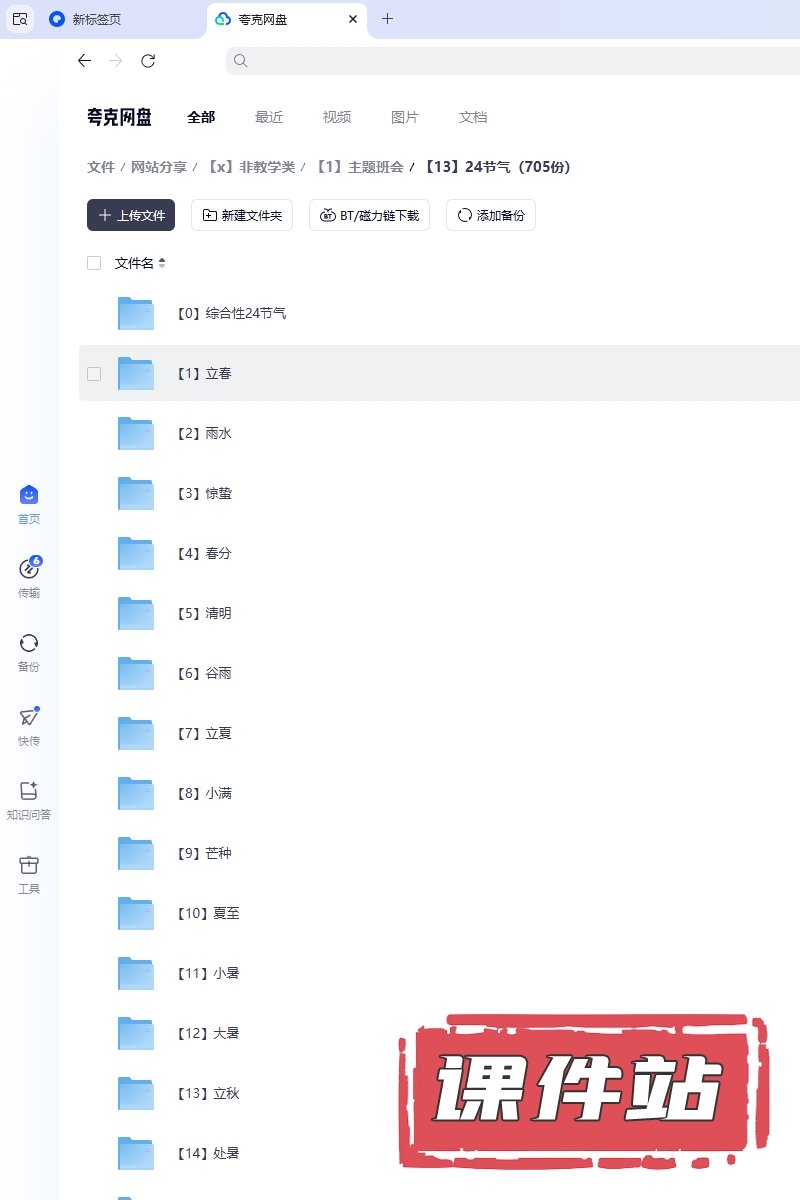Check the checkbox for 【1】立春 folder
This screenshot has height=1200, width=800.
[x=94, y=373]
